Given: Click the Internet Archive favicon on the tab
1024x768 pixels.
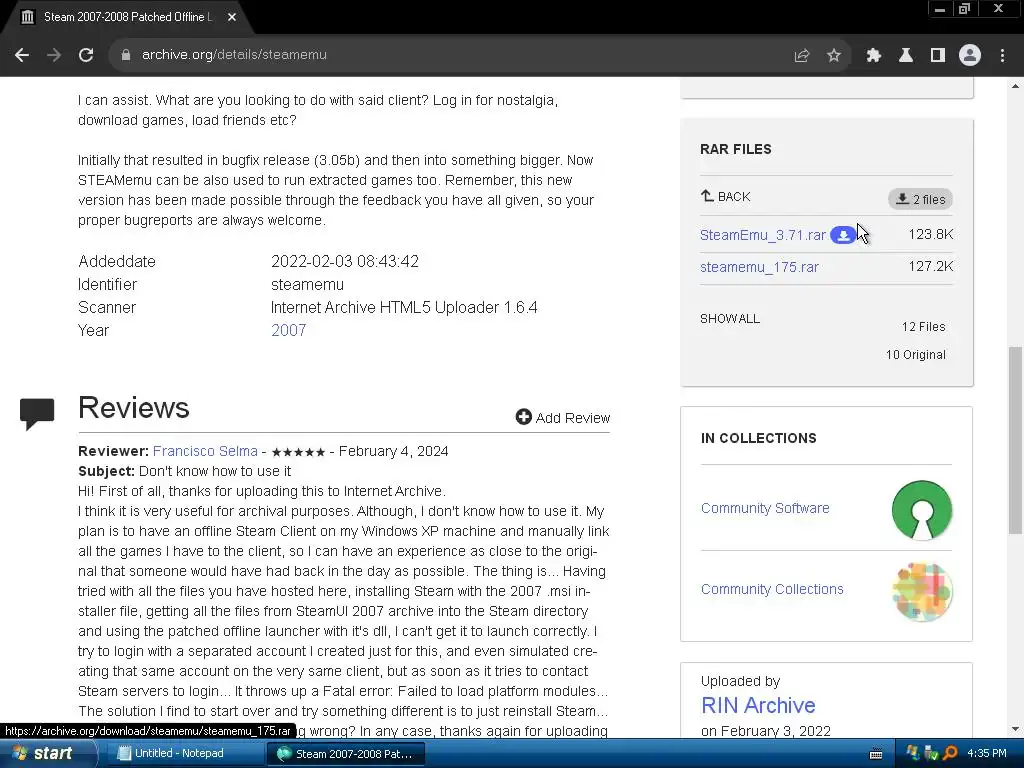Looking at the screenshot, I should tap(27, 18).
